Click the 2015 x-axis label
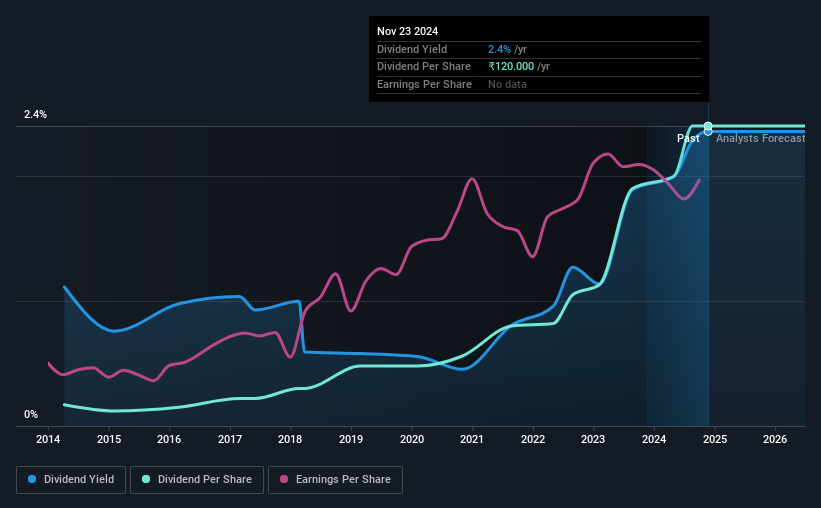The height and width of the screenshot is (508, 821). pyautogui.click(x=109, y=439)
